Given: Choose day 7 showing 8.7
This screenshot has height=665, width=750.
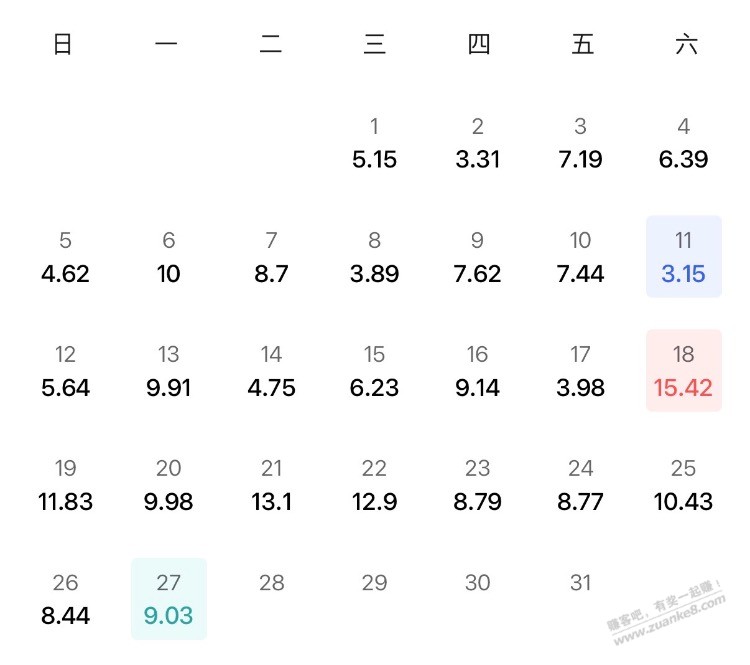Looking at the screenshot, I should (x=271, y=256).
